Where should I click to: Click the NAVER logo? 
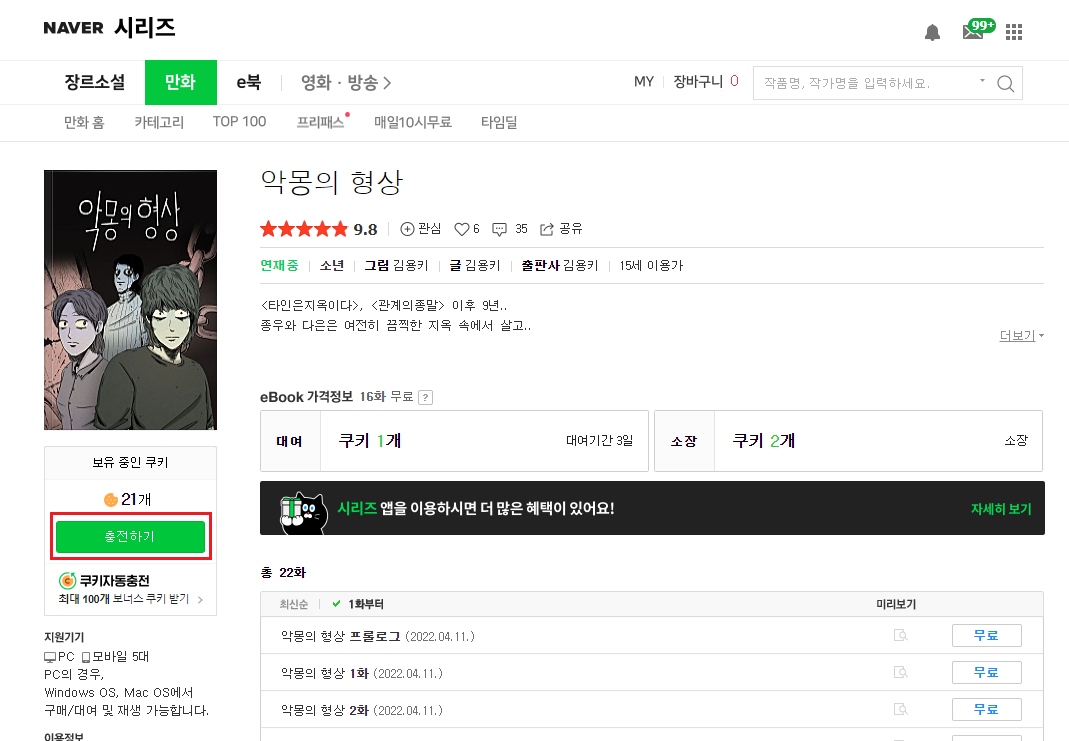point(74,28)
